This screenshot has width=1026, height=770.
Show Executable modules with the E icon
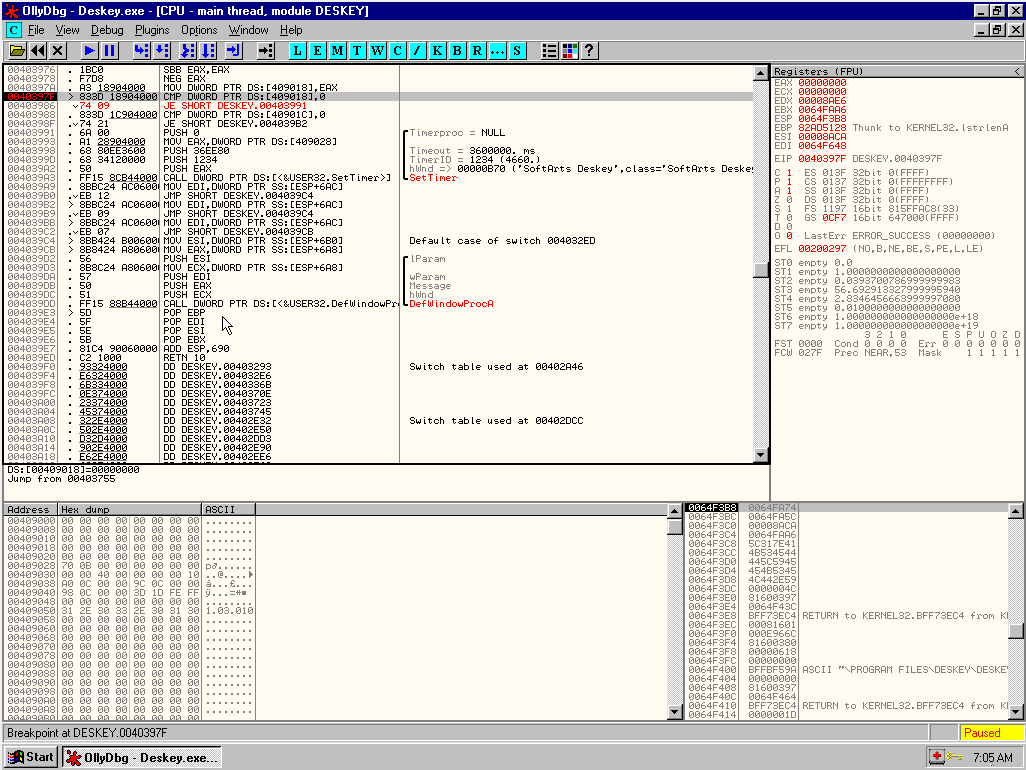tap(318, 50)
